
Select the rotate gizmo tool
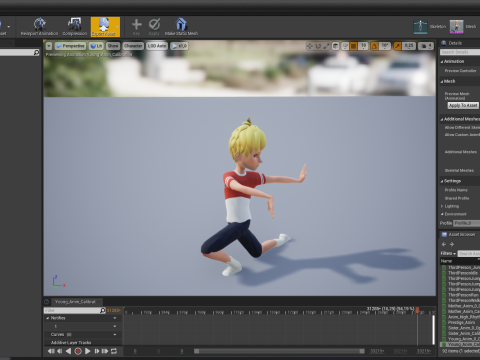(318, 46)
